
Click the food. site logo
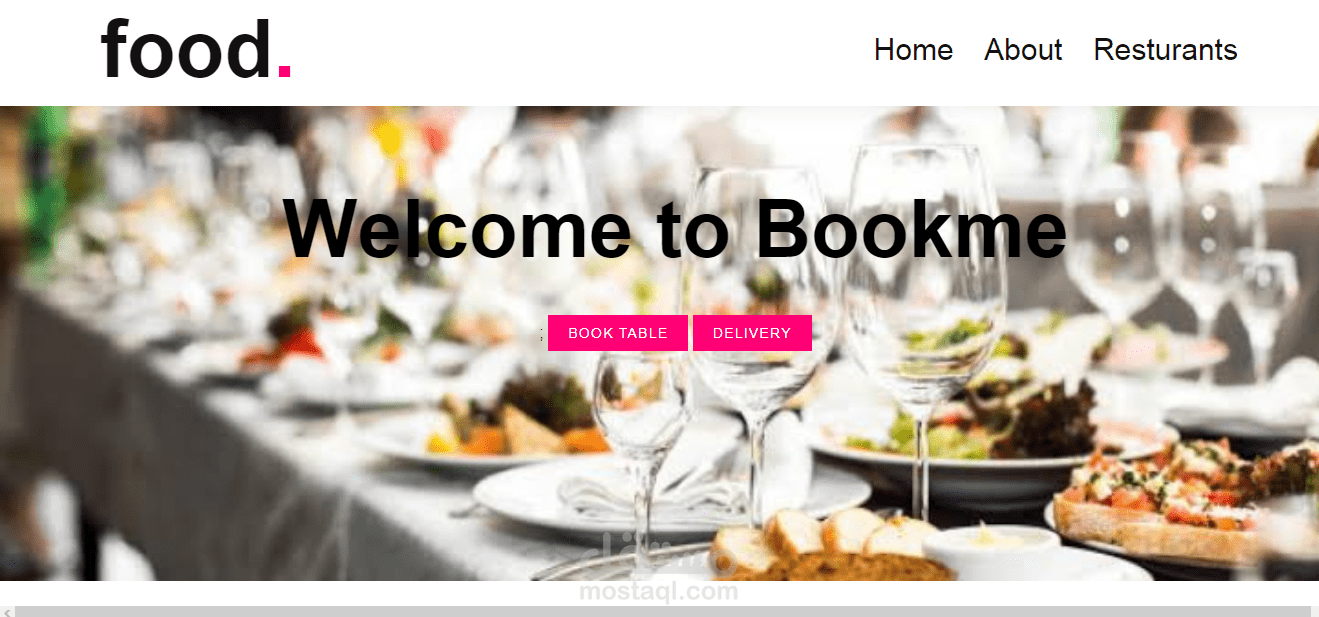pos(196,49)
